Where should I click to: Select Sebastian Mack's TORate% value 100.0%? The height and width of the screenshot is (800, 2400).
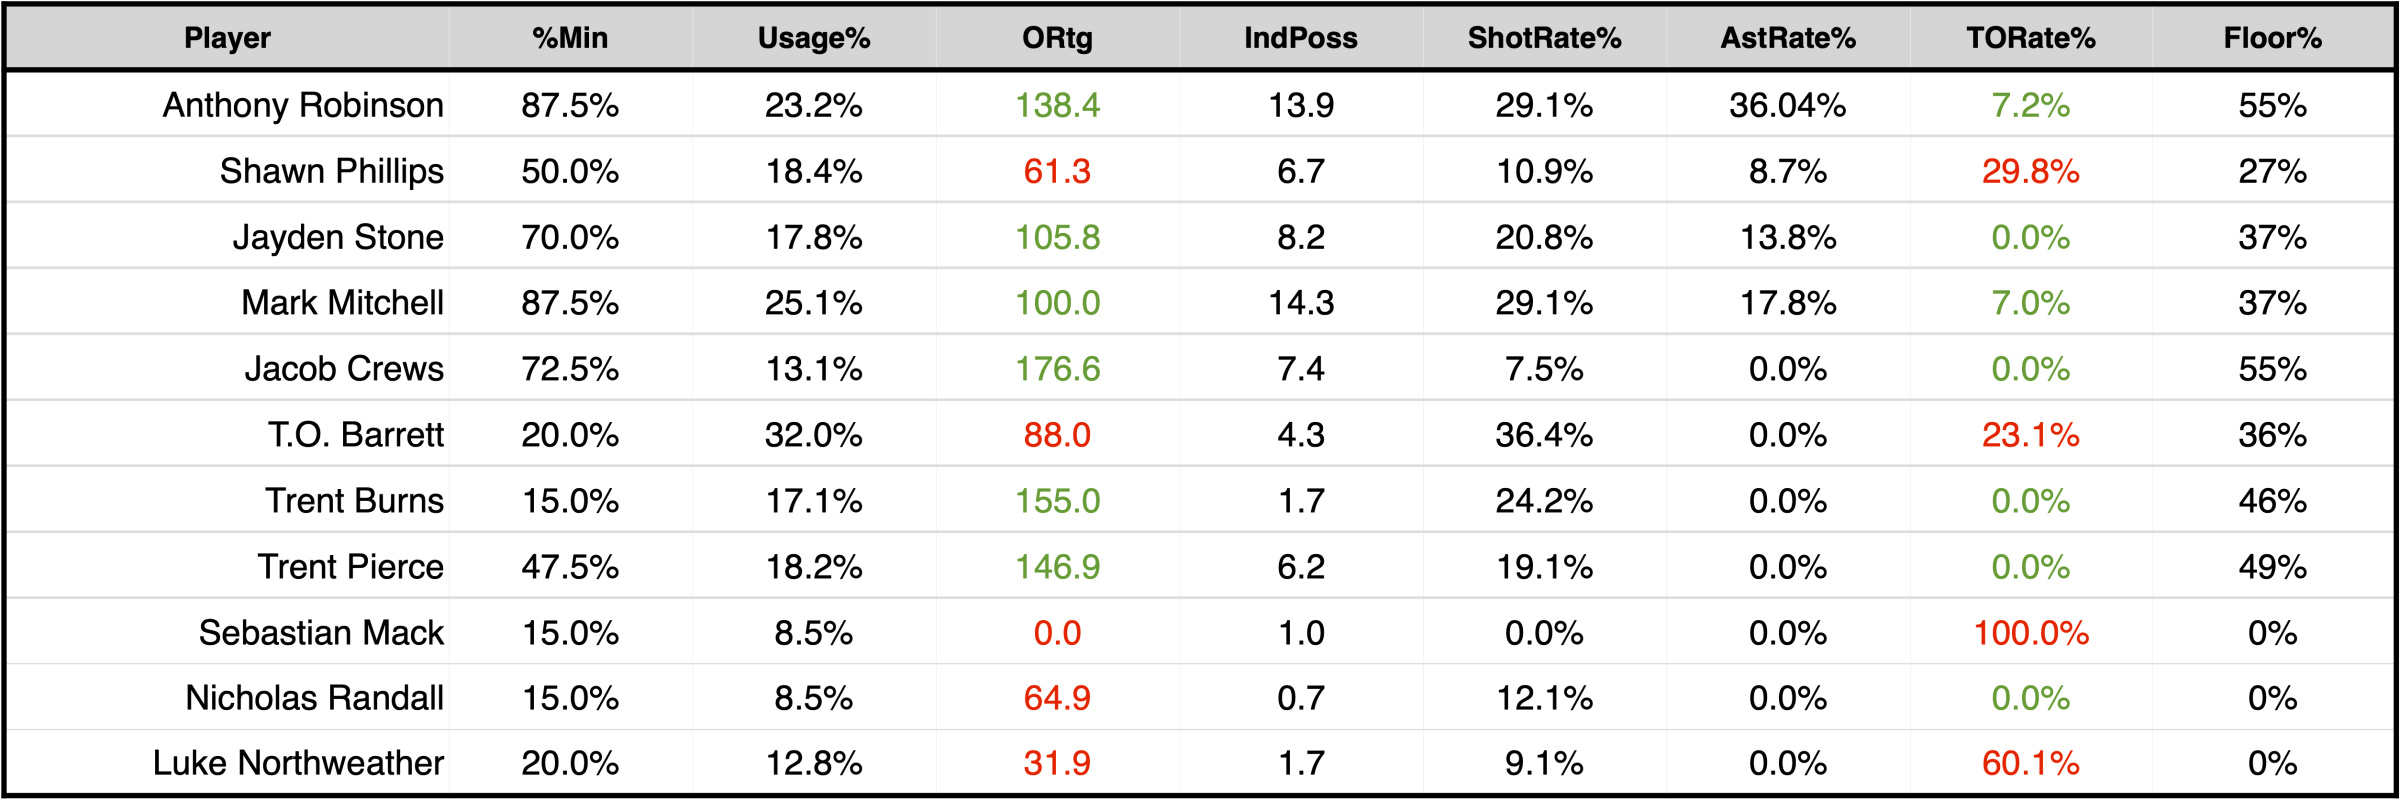(x=2031, y=633)
